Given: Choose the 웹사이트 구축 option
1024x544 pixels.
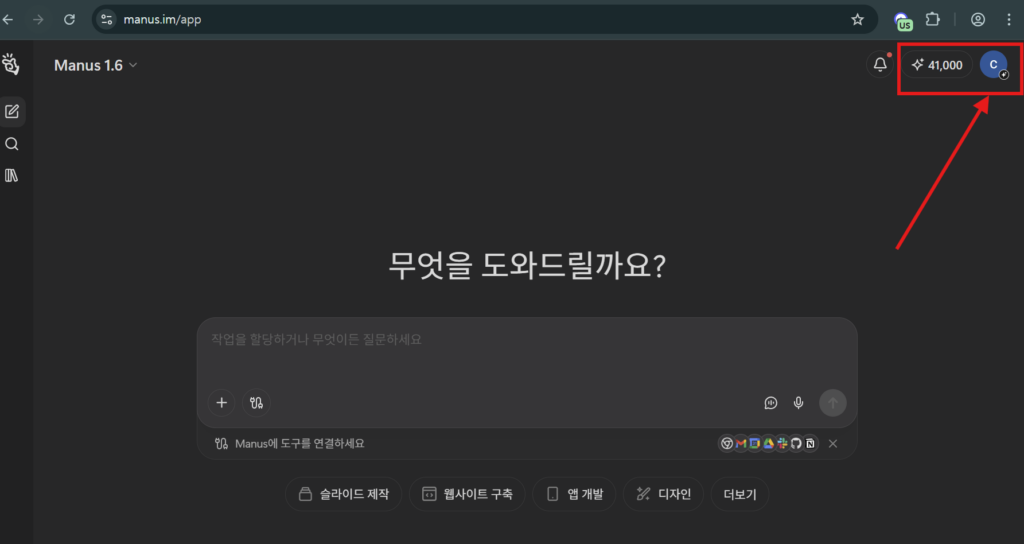Looking at the screenshot, I should click(467, 494).
